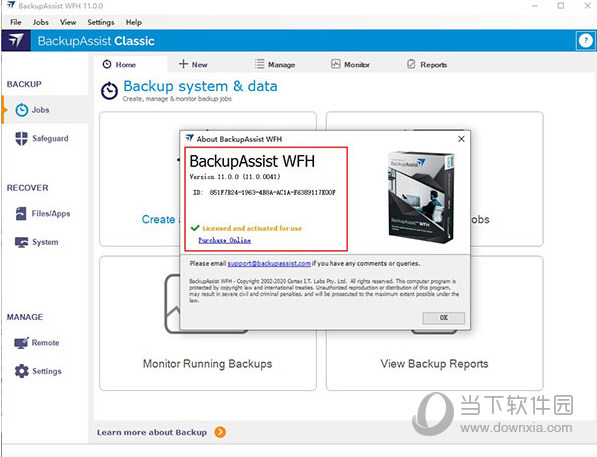Click the Remote monitor icon
Viewport: 597px width, 457px height.
click(21, 343)
